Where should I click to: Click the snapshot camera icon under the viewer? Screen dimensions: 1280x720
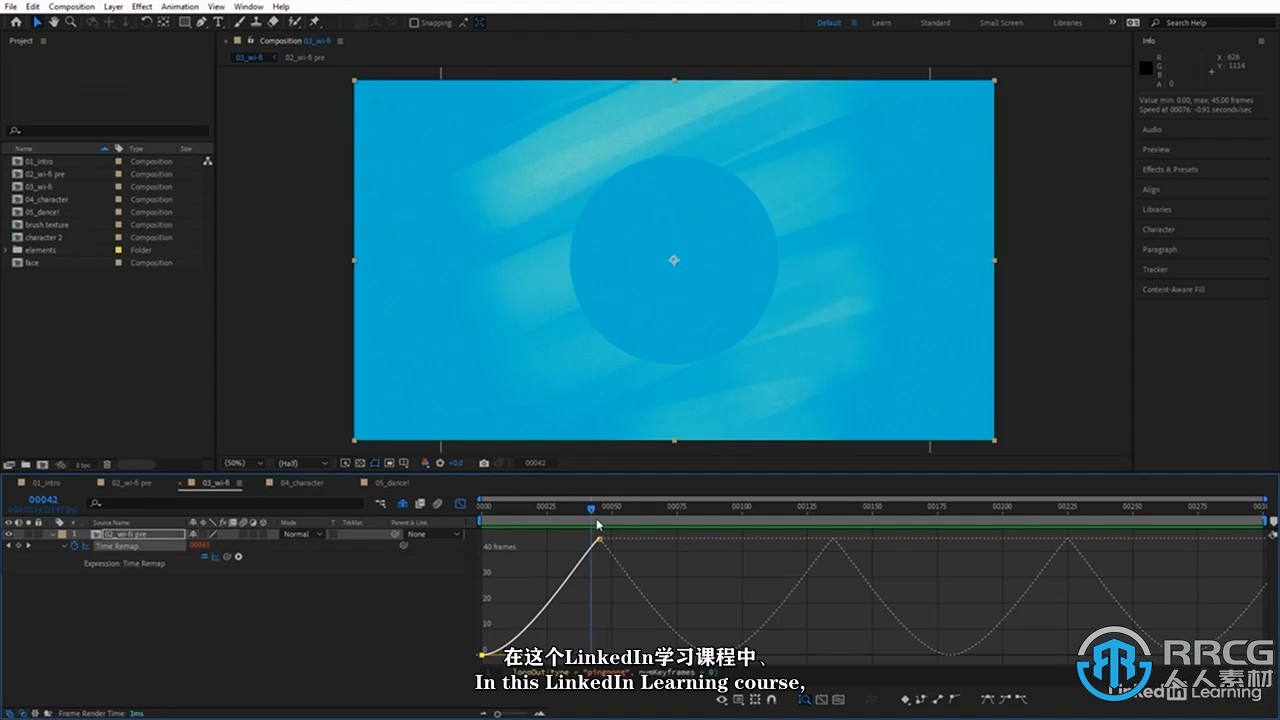pyautogui.click(x=484, y=463)
